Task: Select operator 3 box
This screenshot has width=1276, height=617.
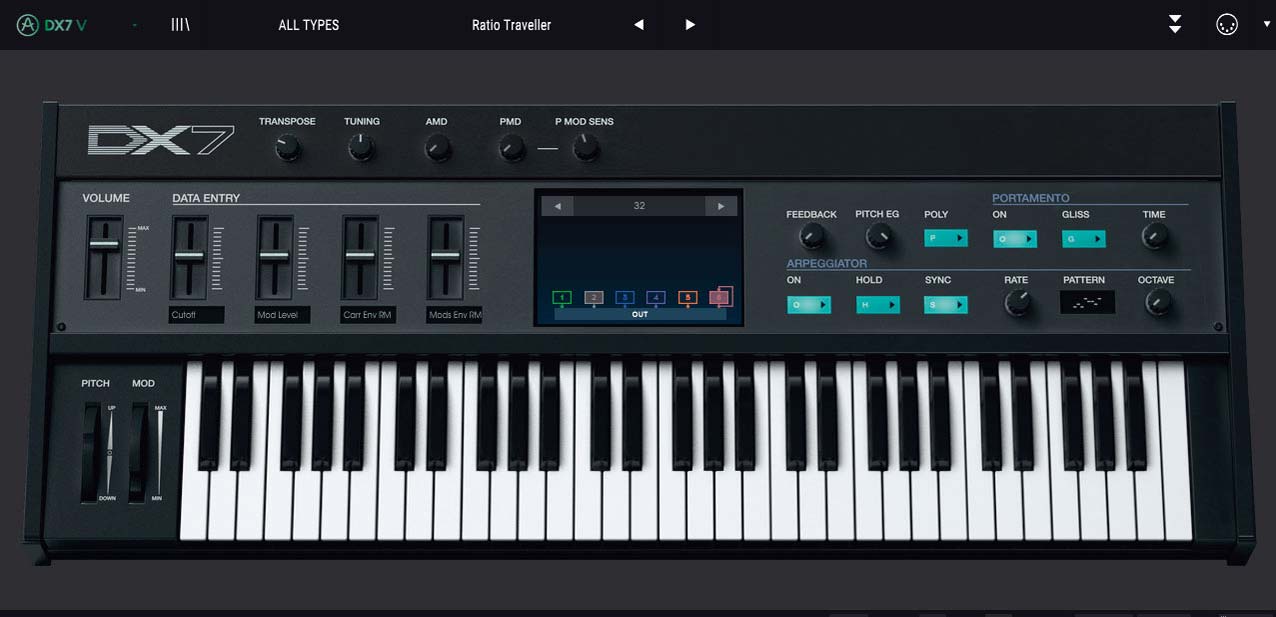Action: point(625,297)
